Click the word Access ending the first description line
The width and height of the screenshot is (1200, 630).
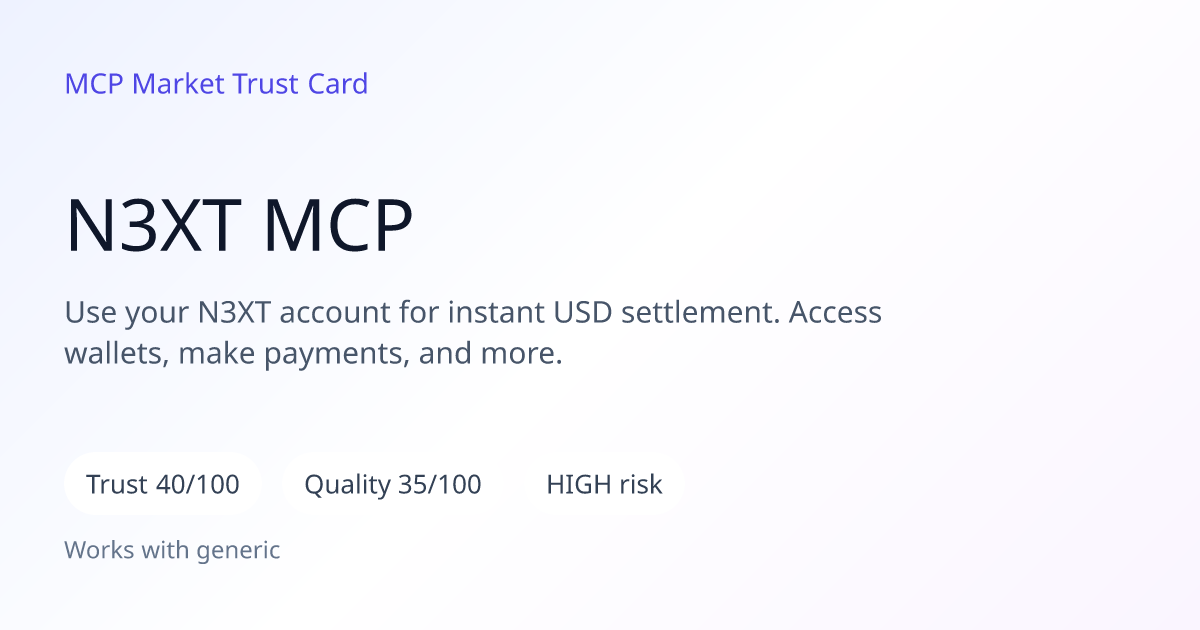pyautogui.click(x=835, y=313)
